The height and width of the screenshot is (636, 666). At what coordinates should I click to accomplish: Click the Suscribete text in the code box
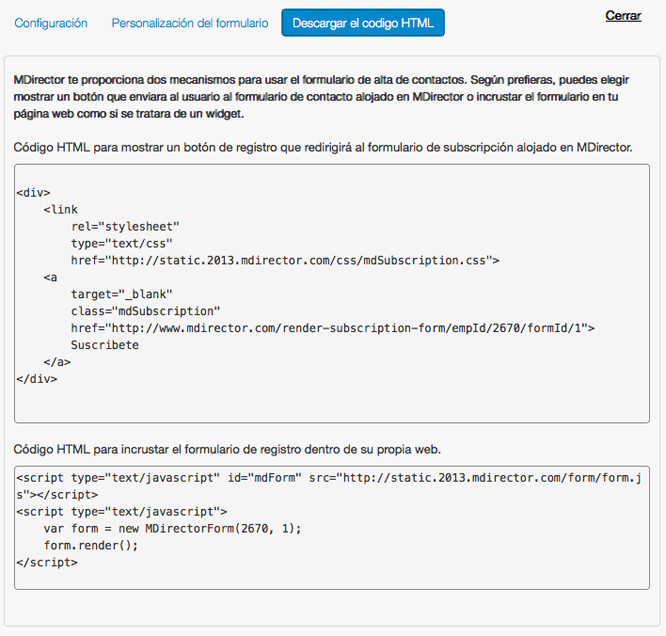[x=104, y=345]
